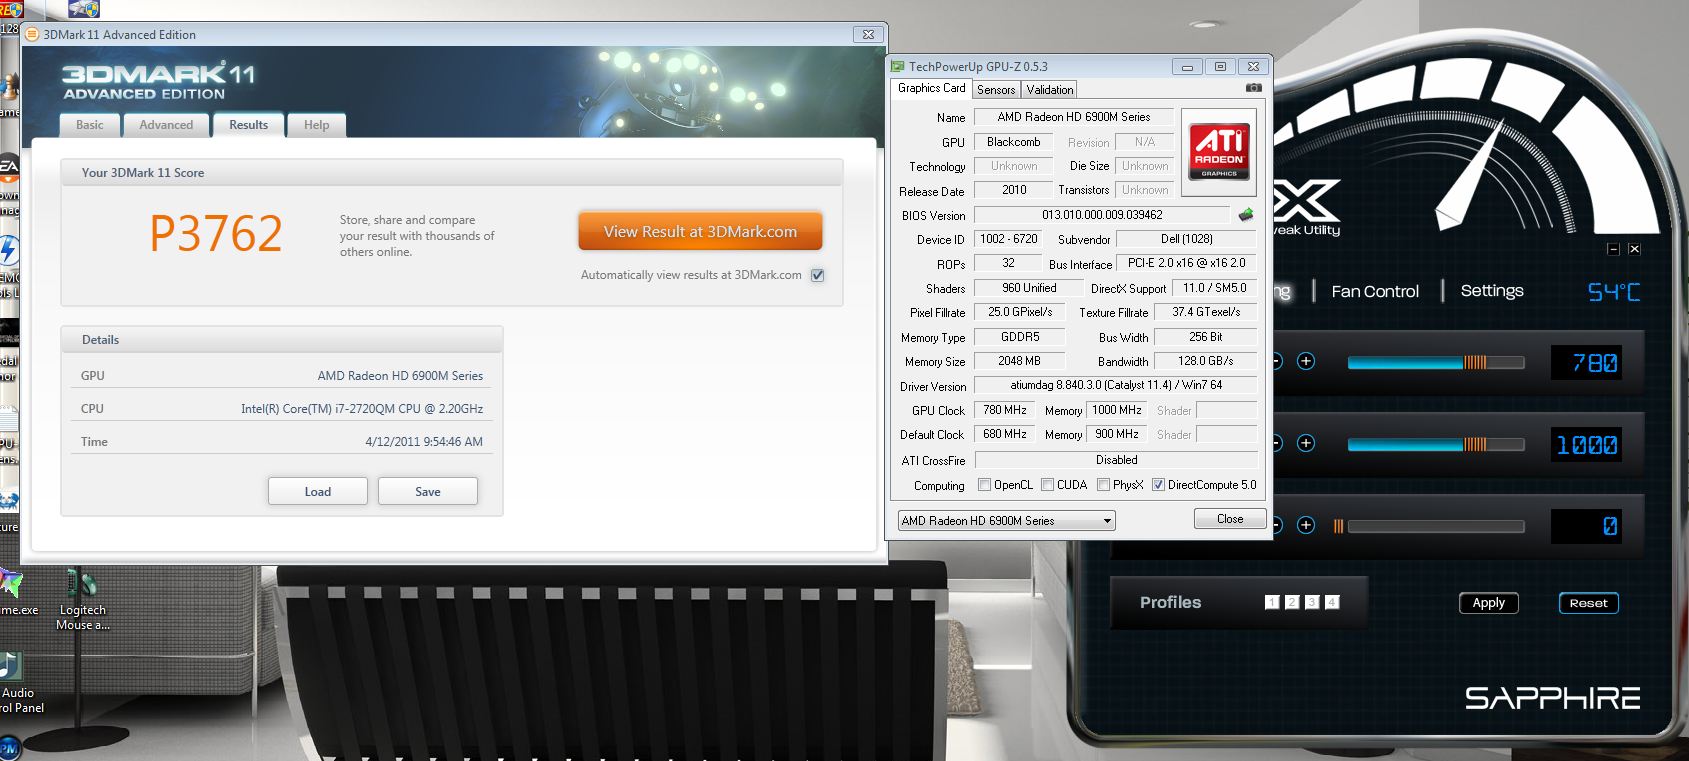
Task: Click the P3762 score text
Action: (x=216, y=234)
